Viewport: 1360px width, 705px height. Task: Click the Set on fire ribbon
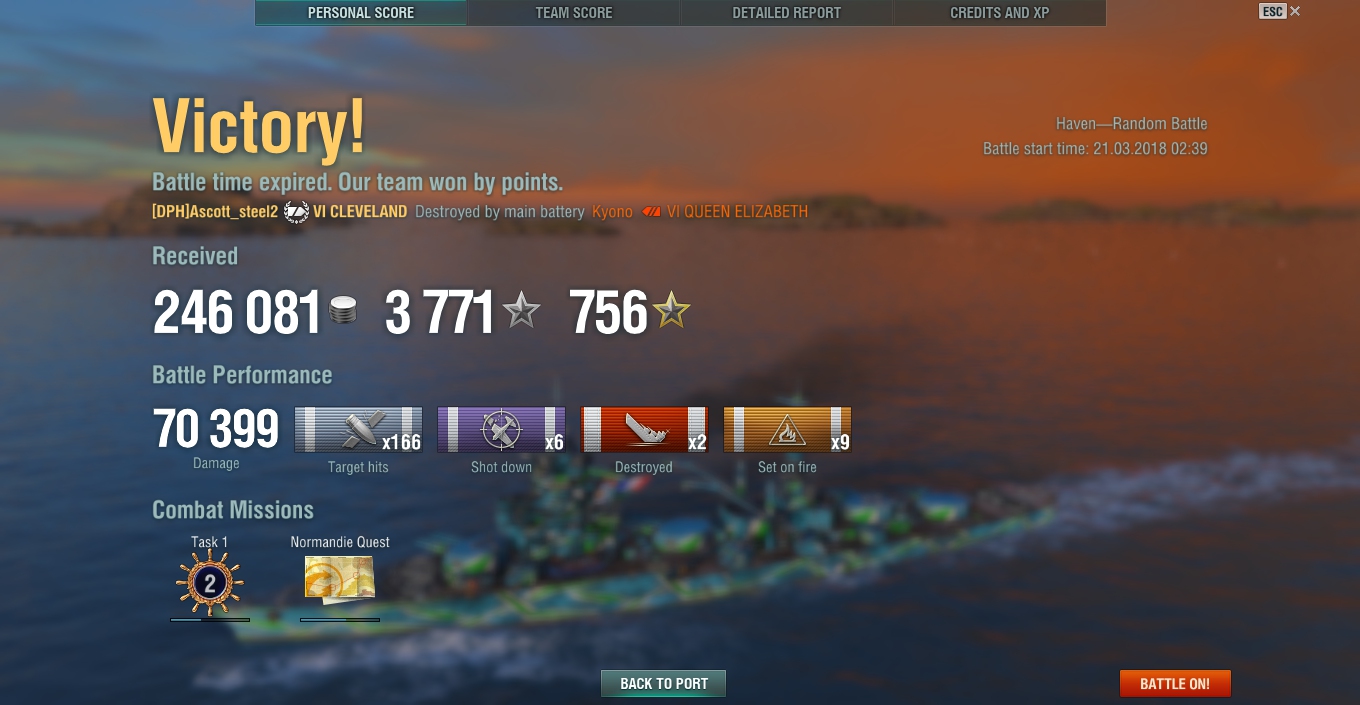[787, 430]
